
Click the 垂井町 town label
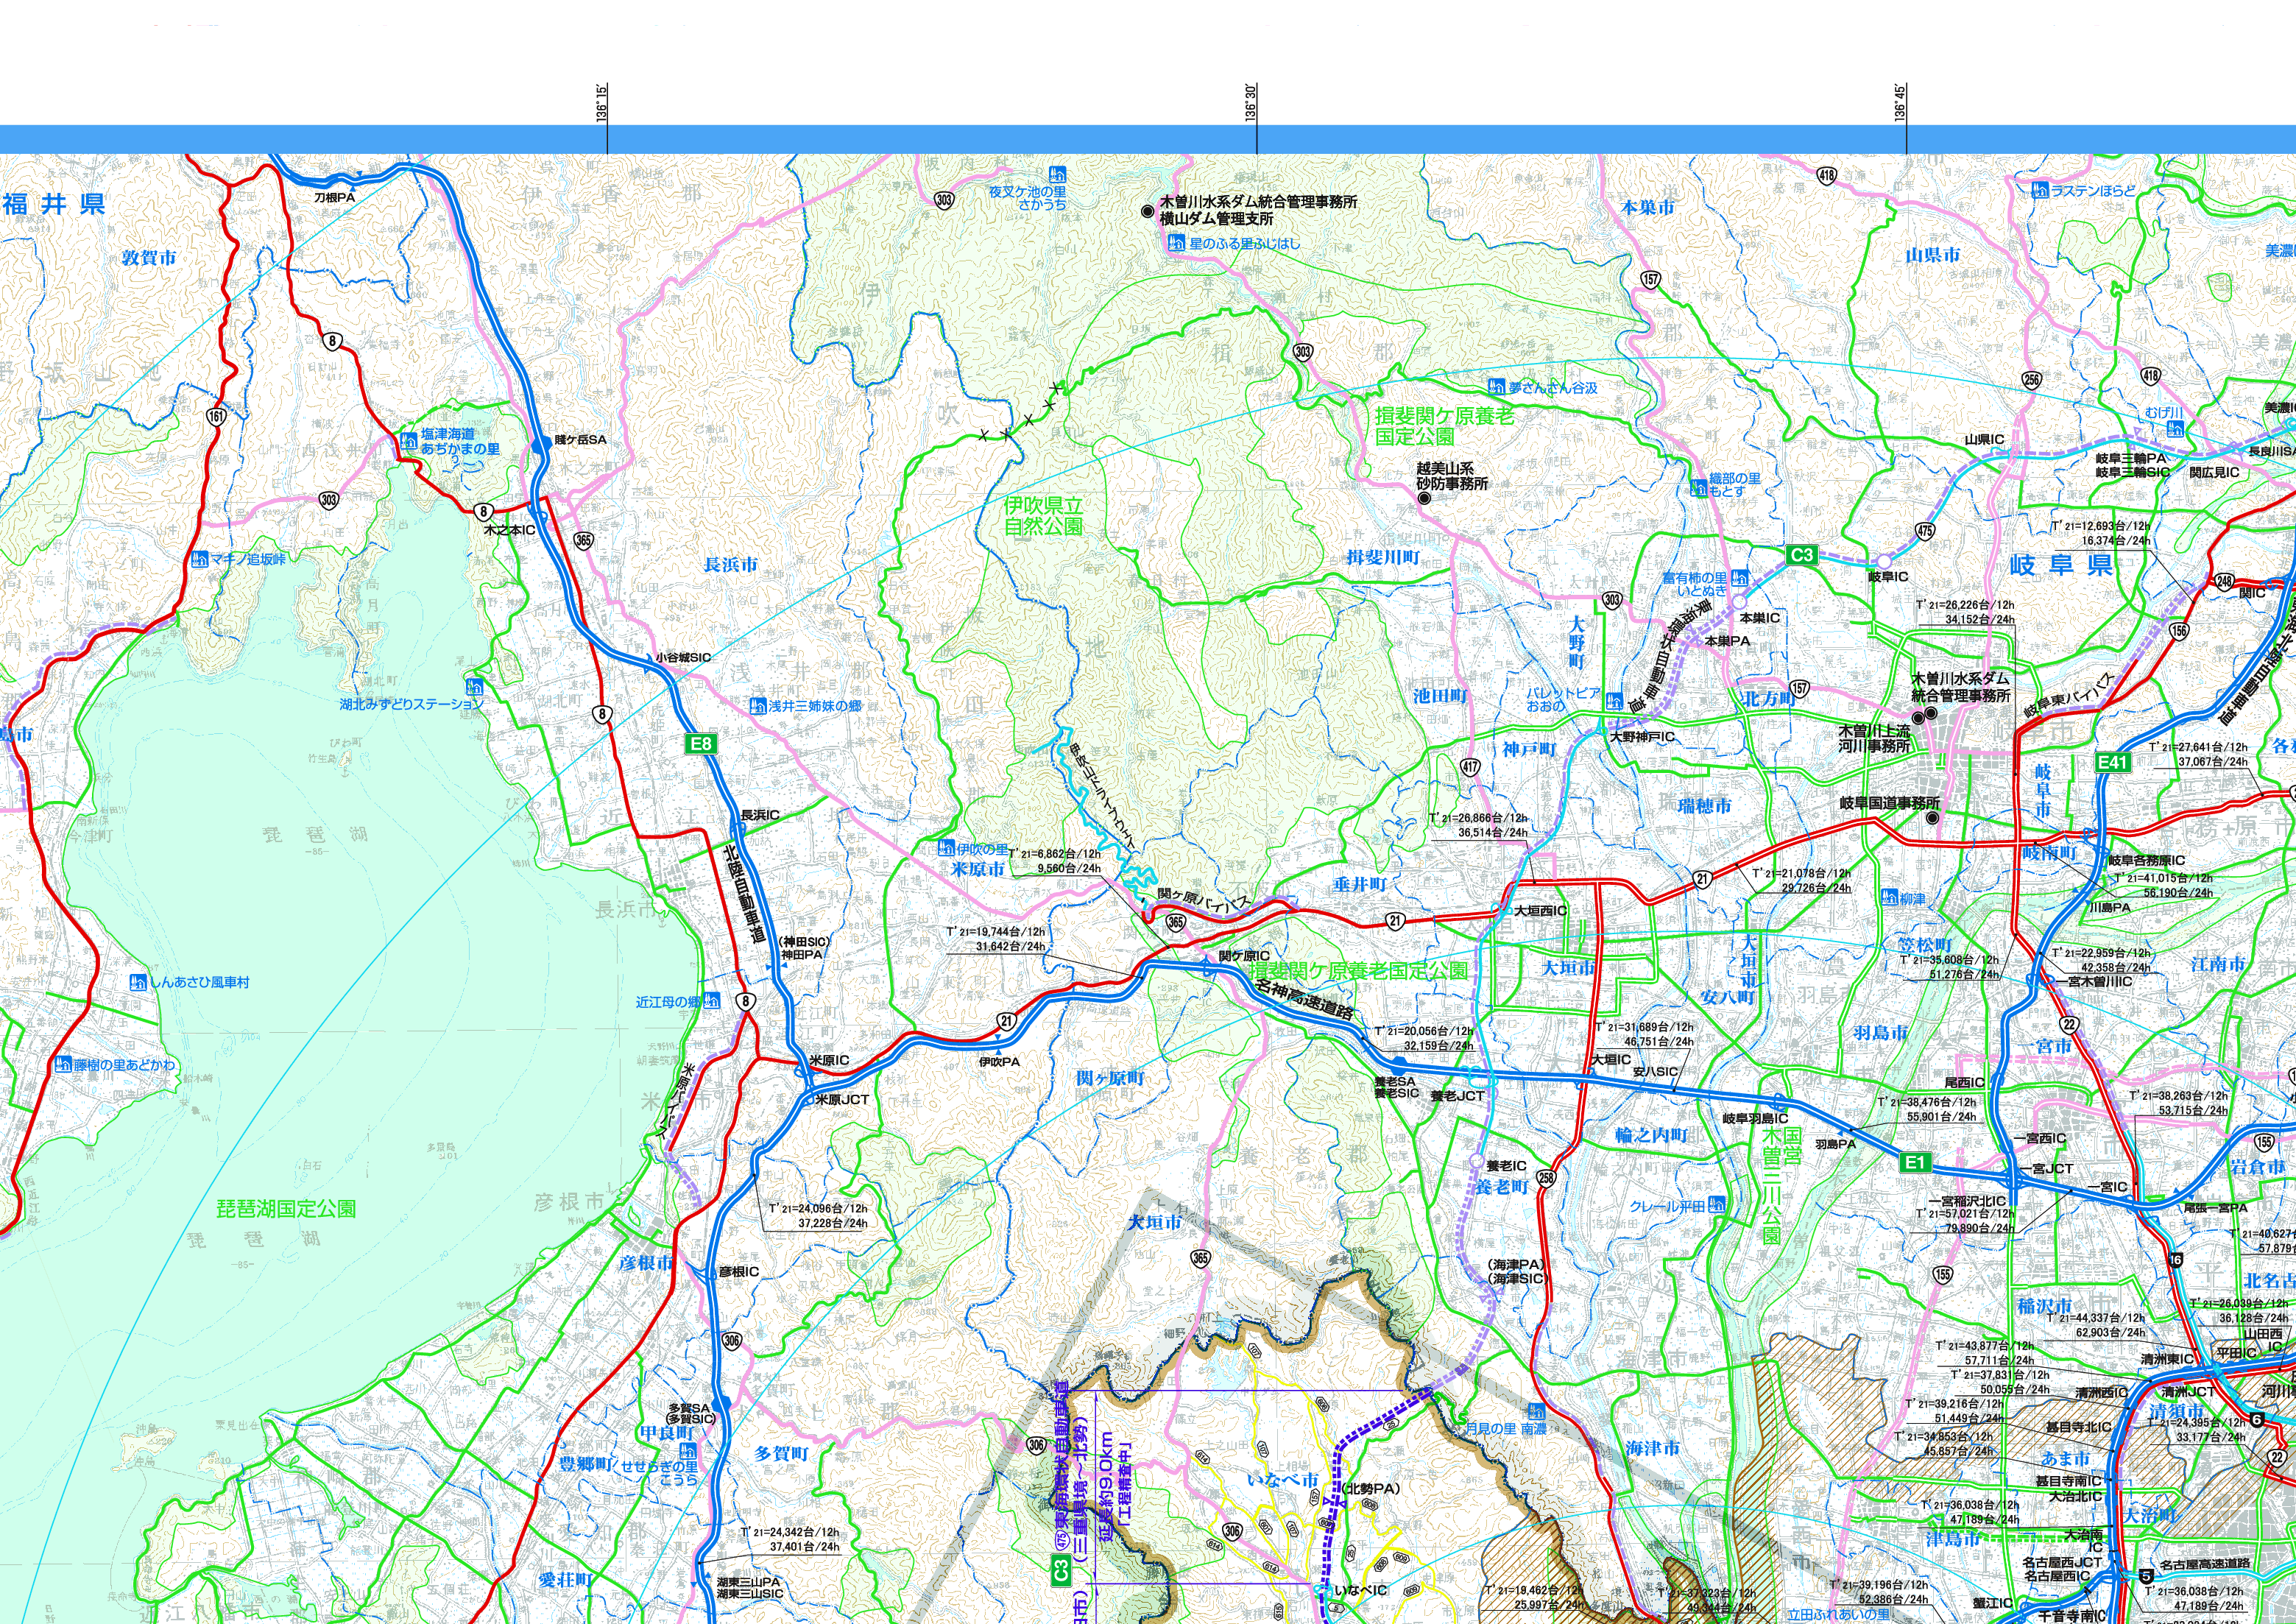pos(1360,884)
